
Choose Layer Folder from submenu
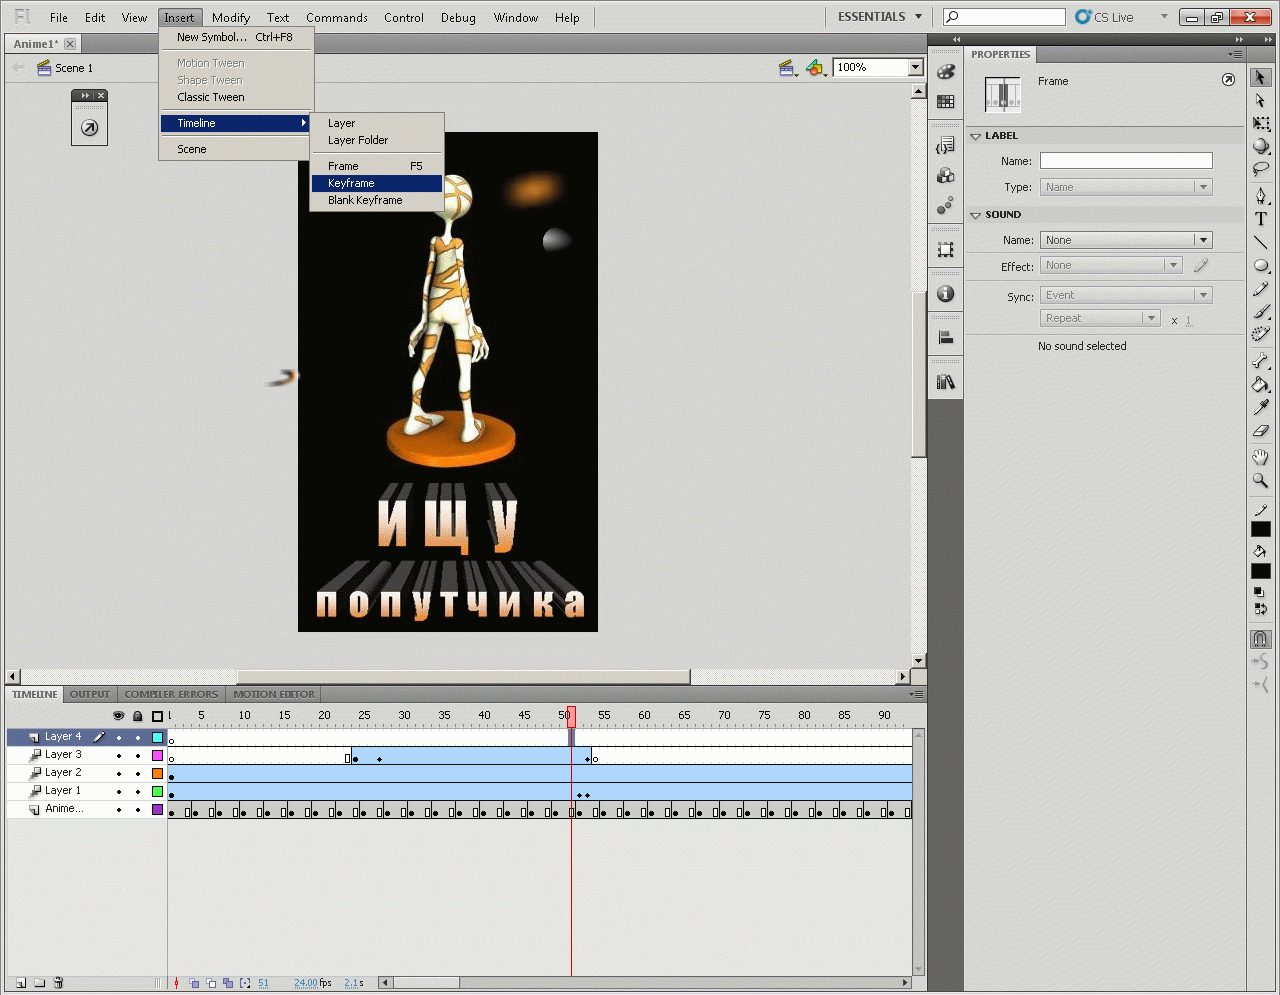[377, 140]
